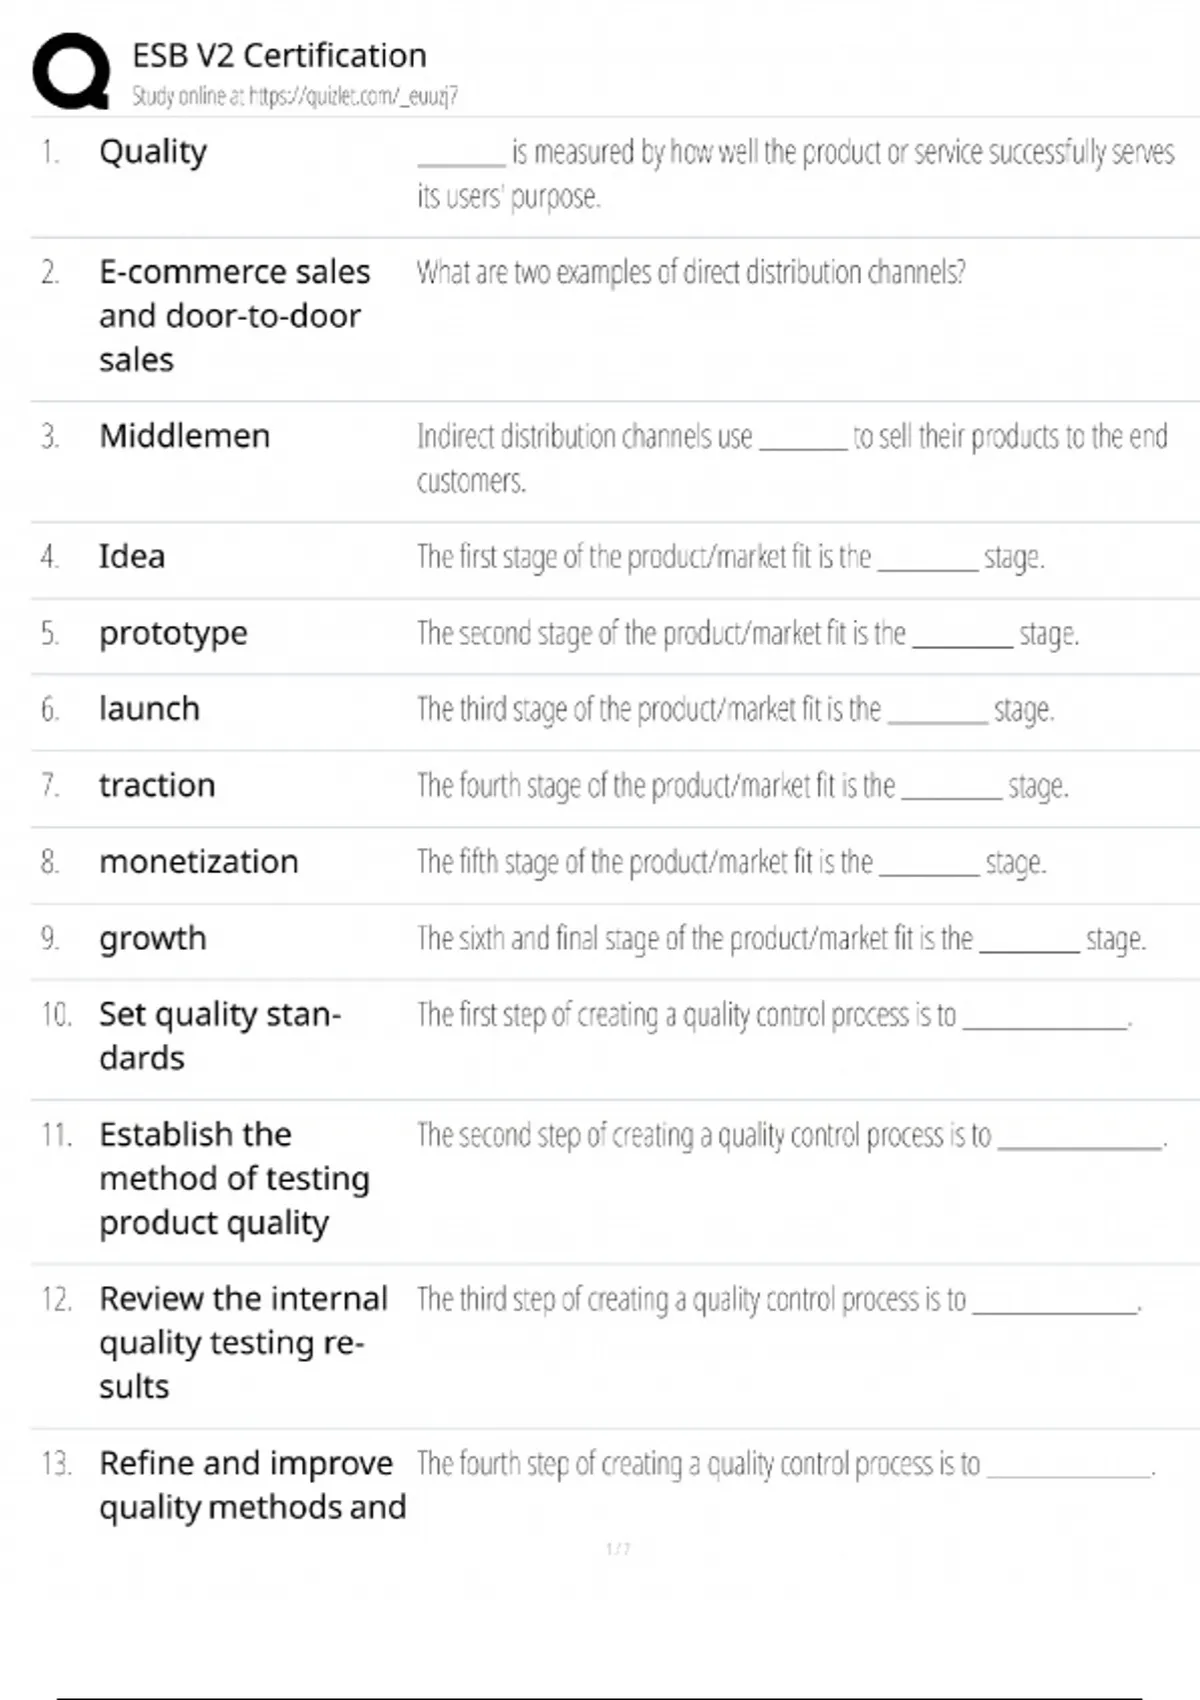Click Review the internal quality testing results
Image resolution: width=1200 pixels, height=1700 pixels.
[x=243, y=1342]
